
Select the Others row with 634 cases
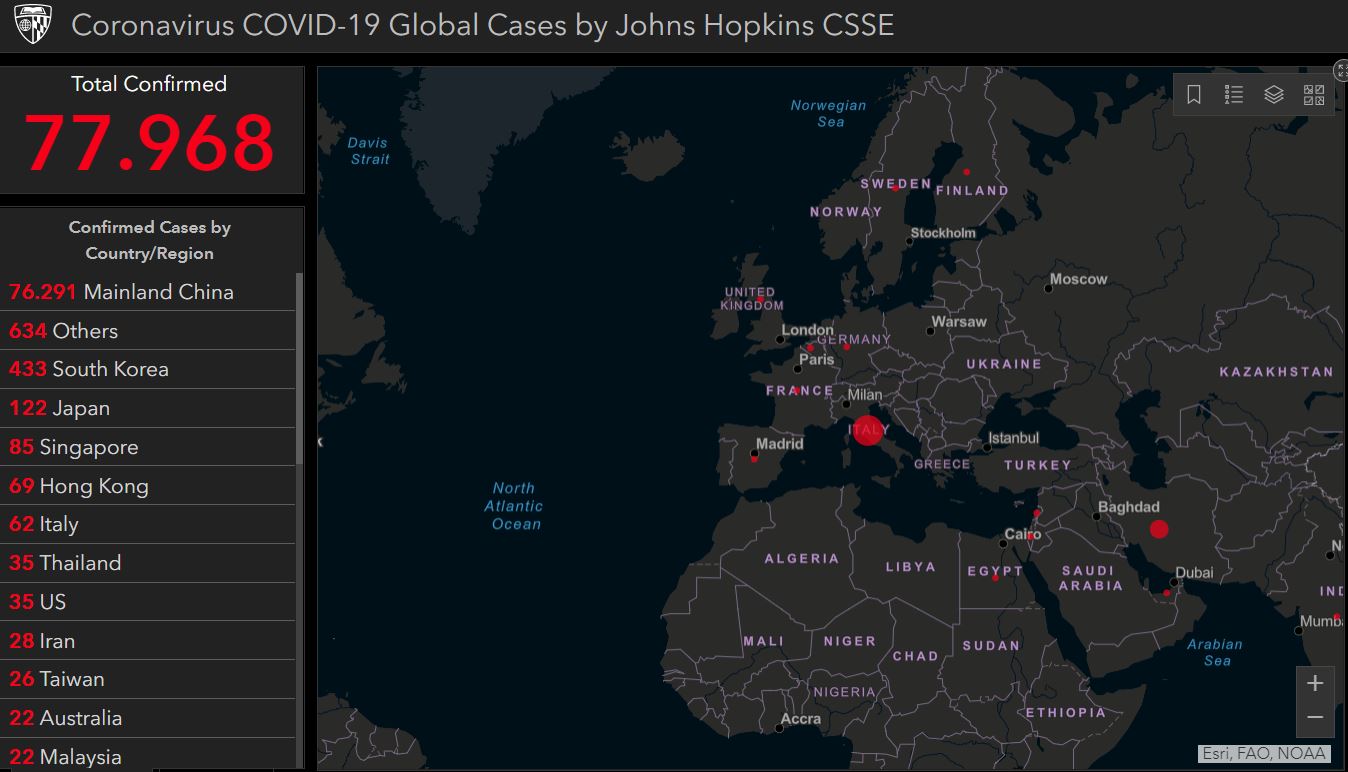click(x=148, y=331)
